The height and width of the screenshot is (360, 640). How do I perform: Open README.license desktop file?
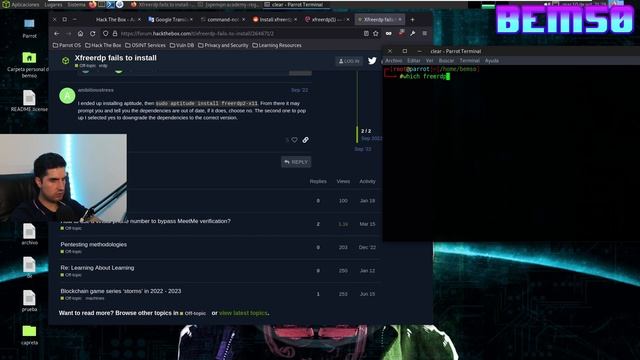pos(29,101)
